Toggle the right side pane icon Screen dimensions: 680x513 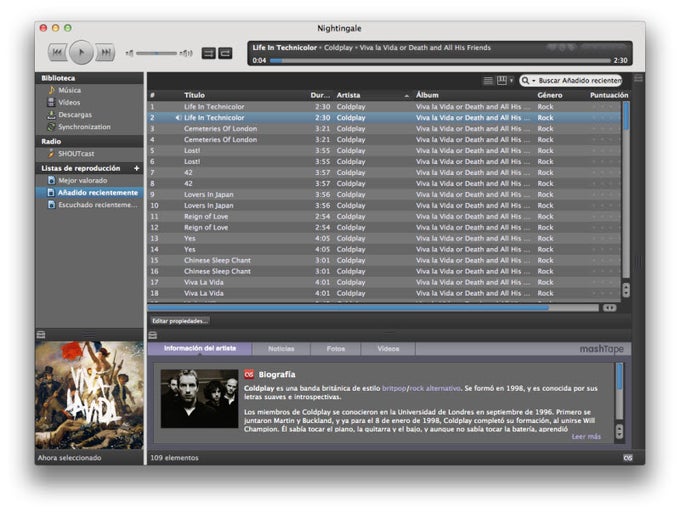638,78
